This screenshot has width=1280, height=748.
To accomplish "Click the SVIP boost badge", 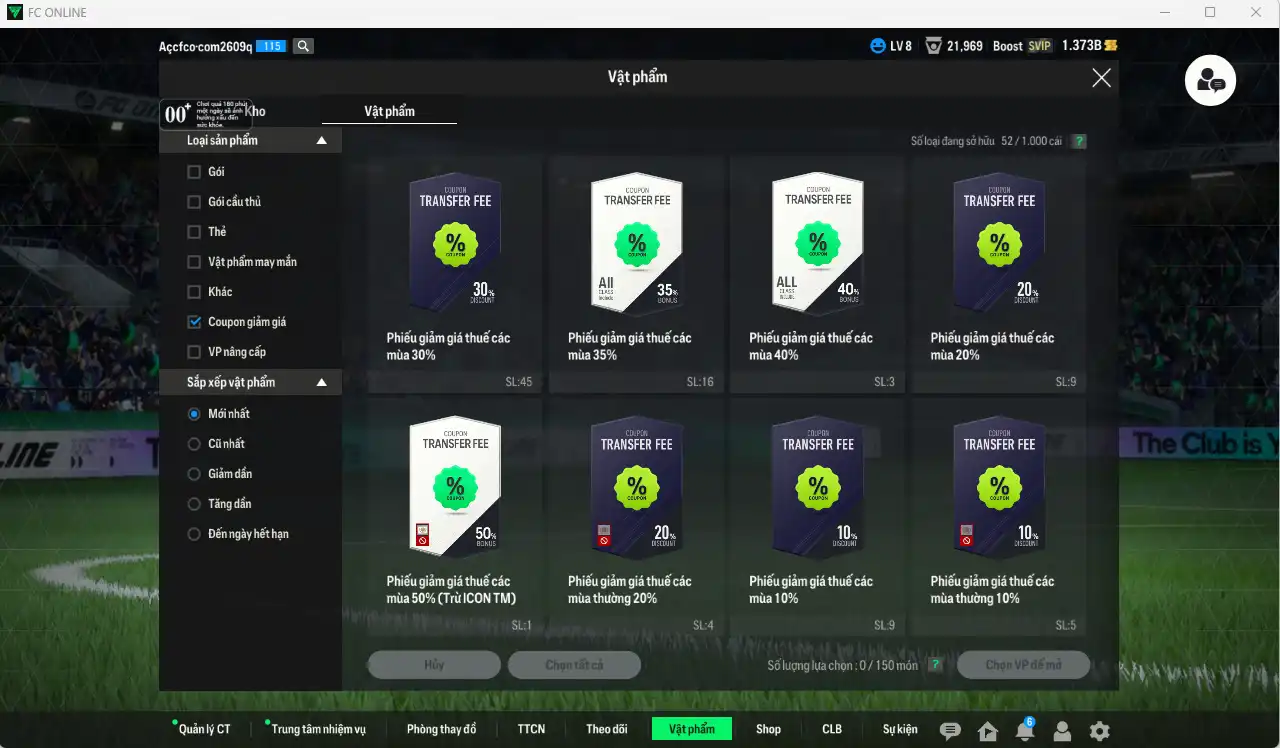I will pos(1040,46).
